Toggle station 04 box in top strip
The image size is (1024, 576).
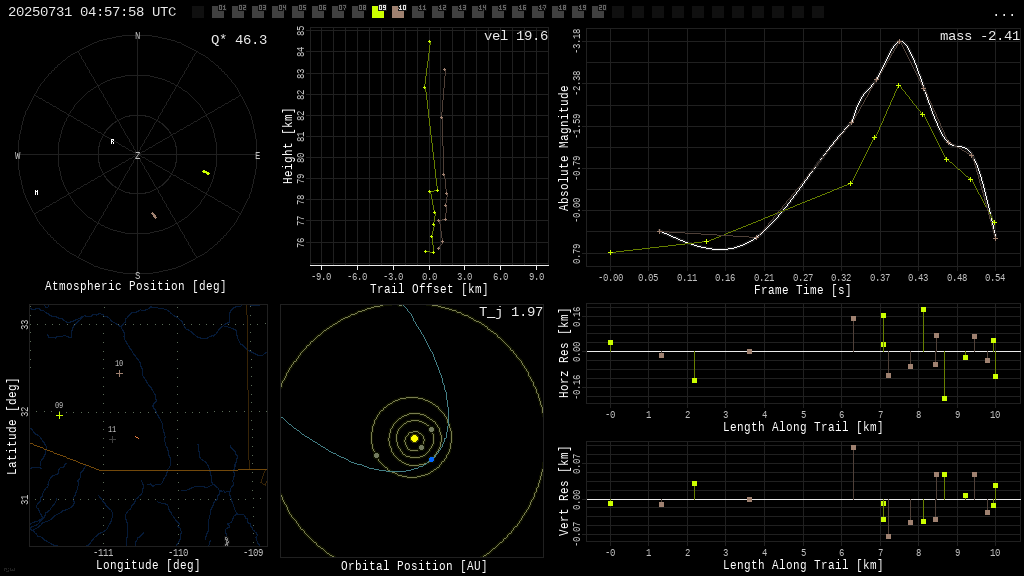(278, 12)
